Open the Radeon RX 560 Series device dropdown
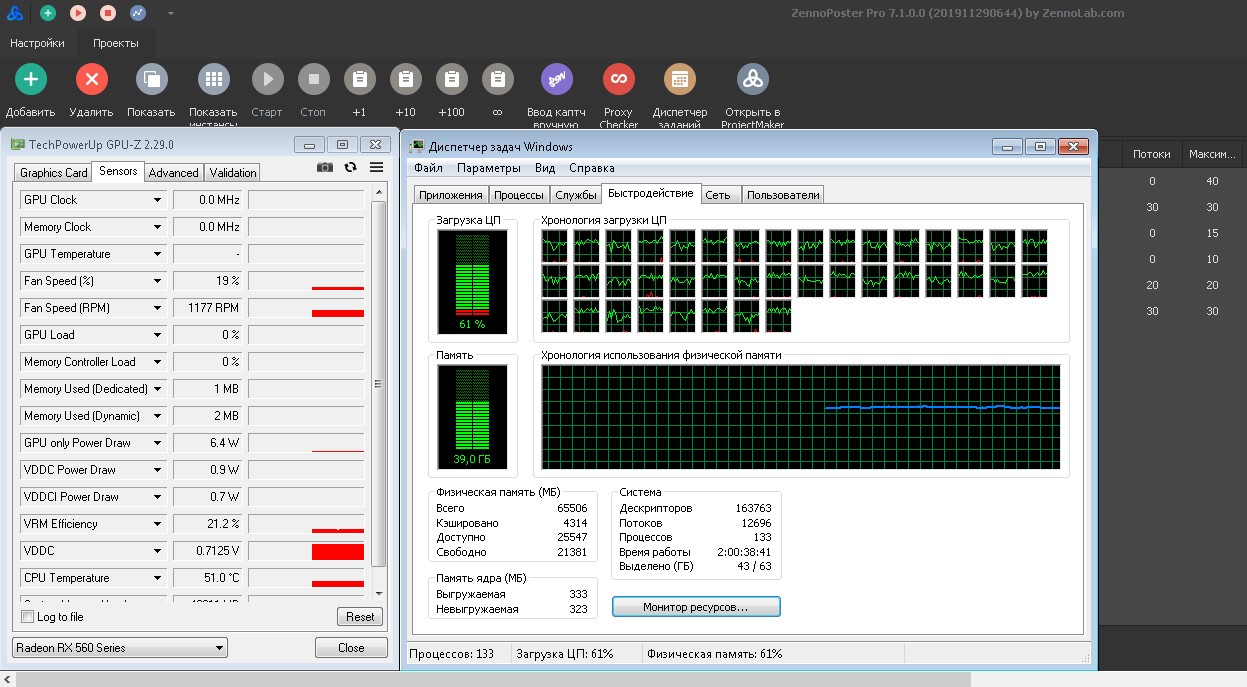Viewport: 1247px width, 687px height. (x=120, y=648)
